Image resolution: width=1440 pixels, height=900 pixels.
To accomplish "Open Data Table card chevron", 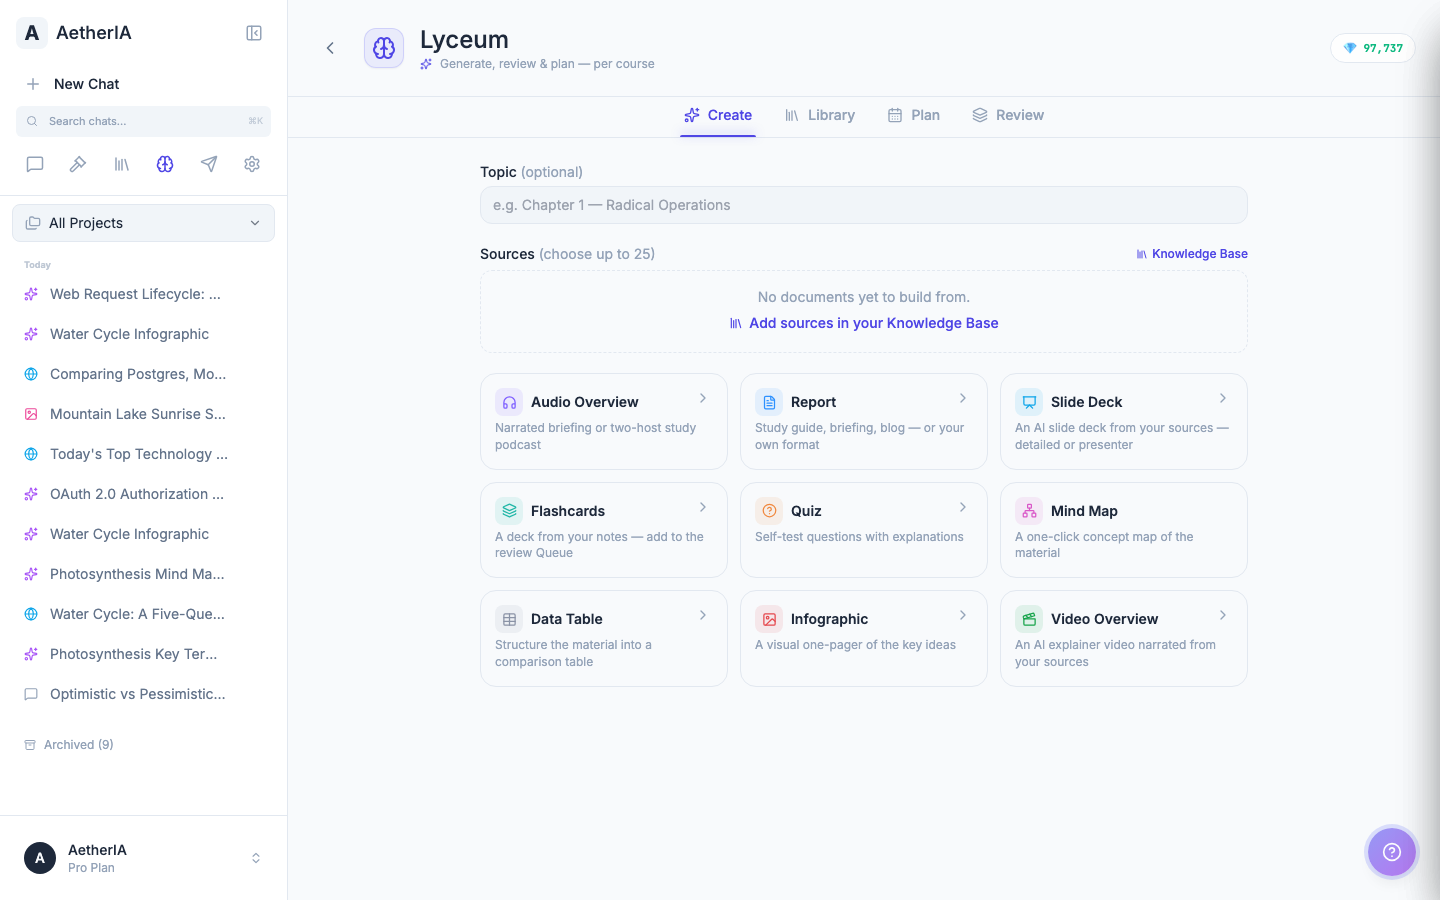I will point(703,615).
